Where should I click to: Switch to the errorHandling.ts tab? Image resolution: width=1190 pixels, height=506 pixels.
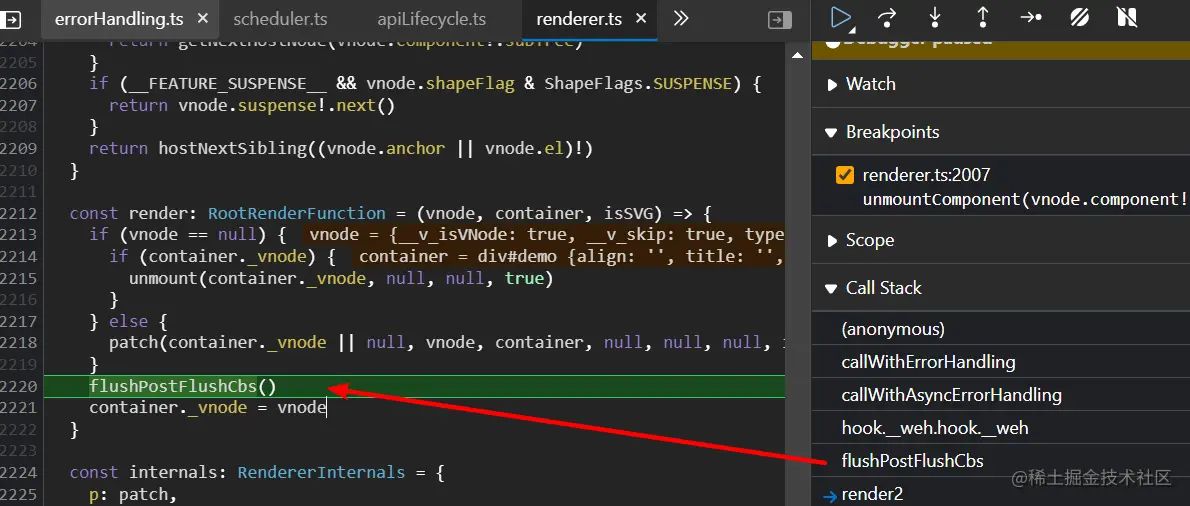click(x=119, y=20)
